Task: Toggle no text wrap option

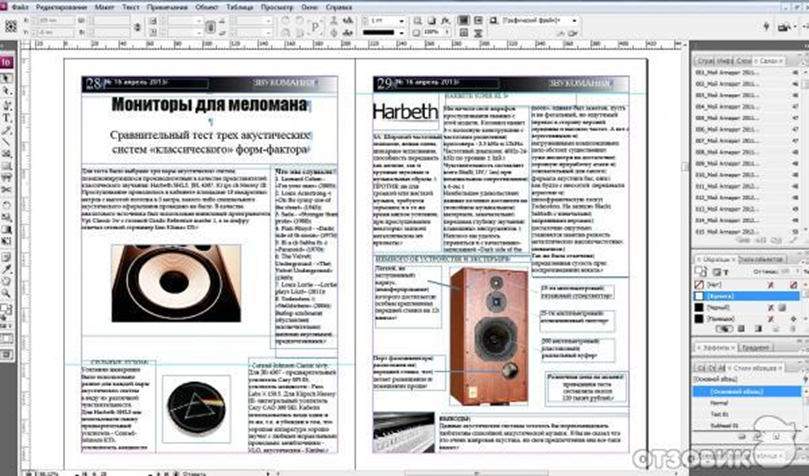Action: [464, 21]
